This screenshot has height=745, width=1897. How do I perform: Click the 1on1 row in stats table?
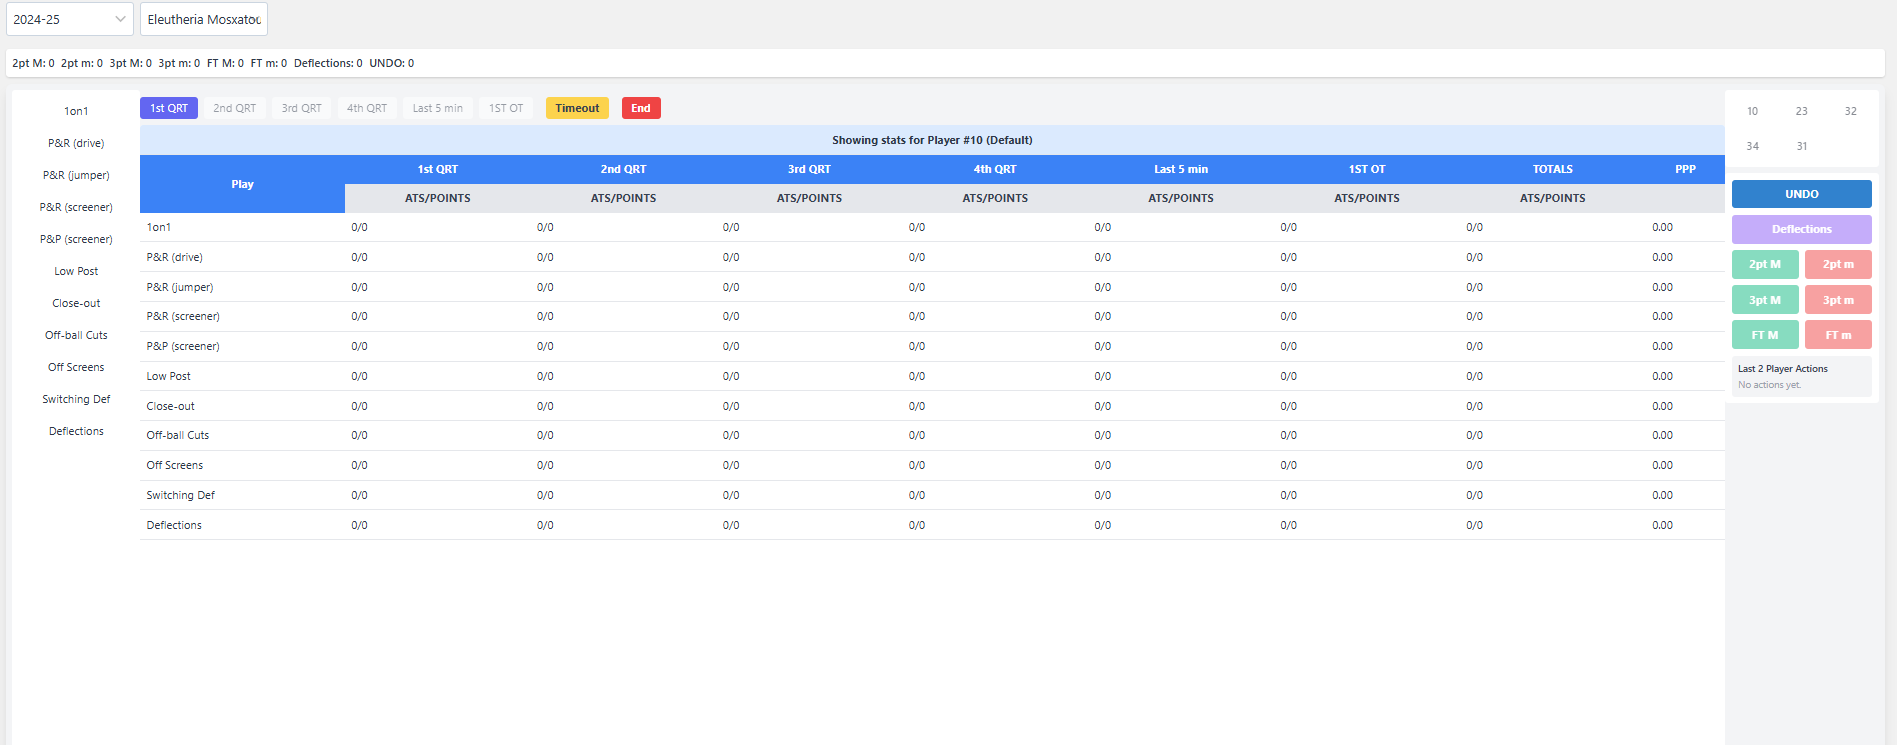pos(932,227)
